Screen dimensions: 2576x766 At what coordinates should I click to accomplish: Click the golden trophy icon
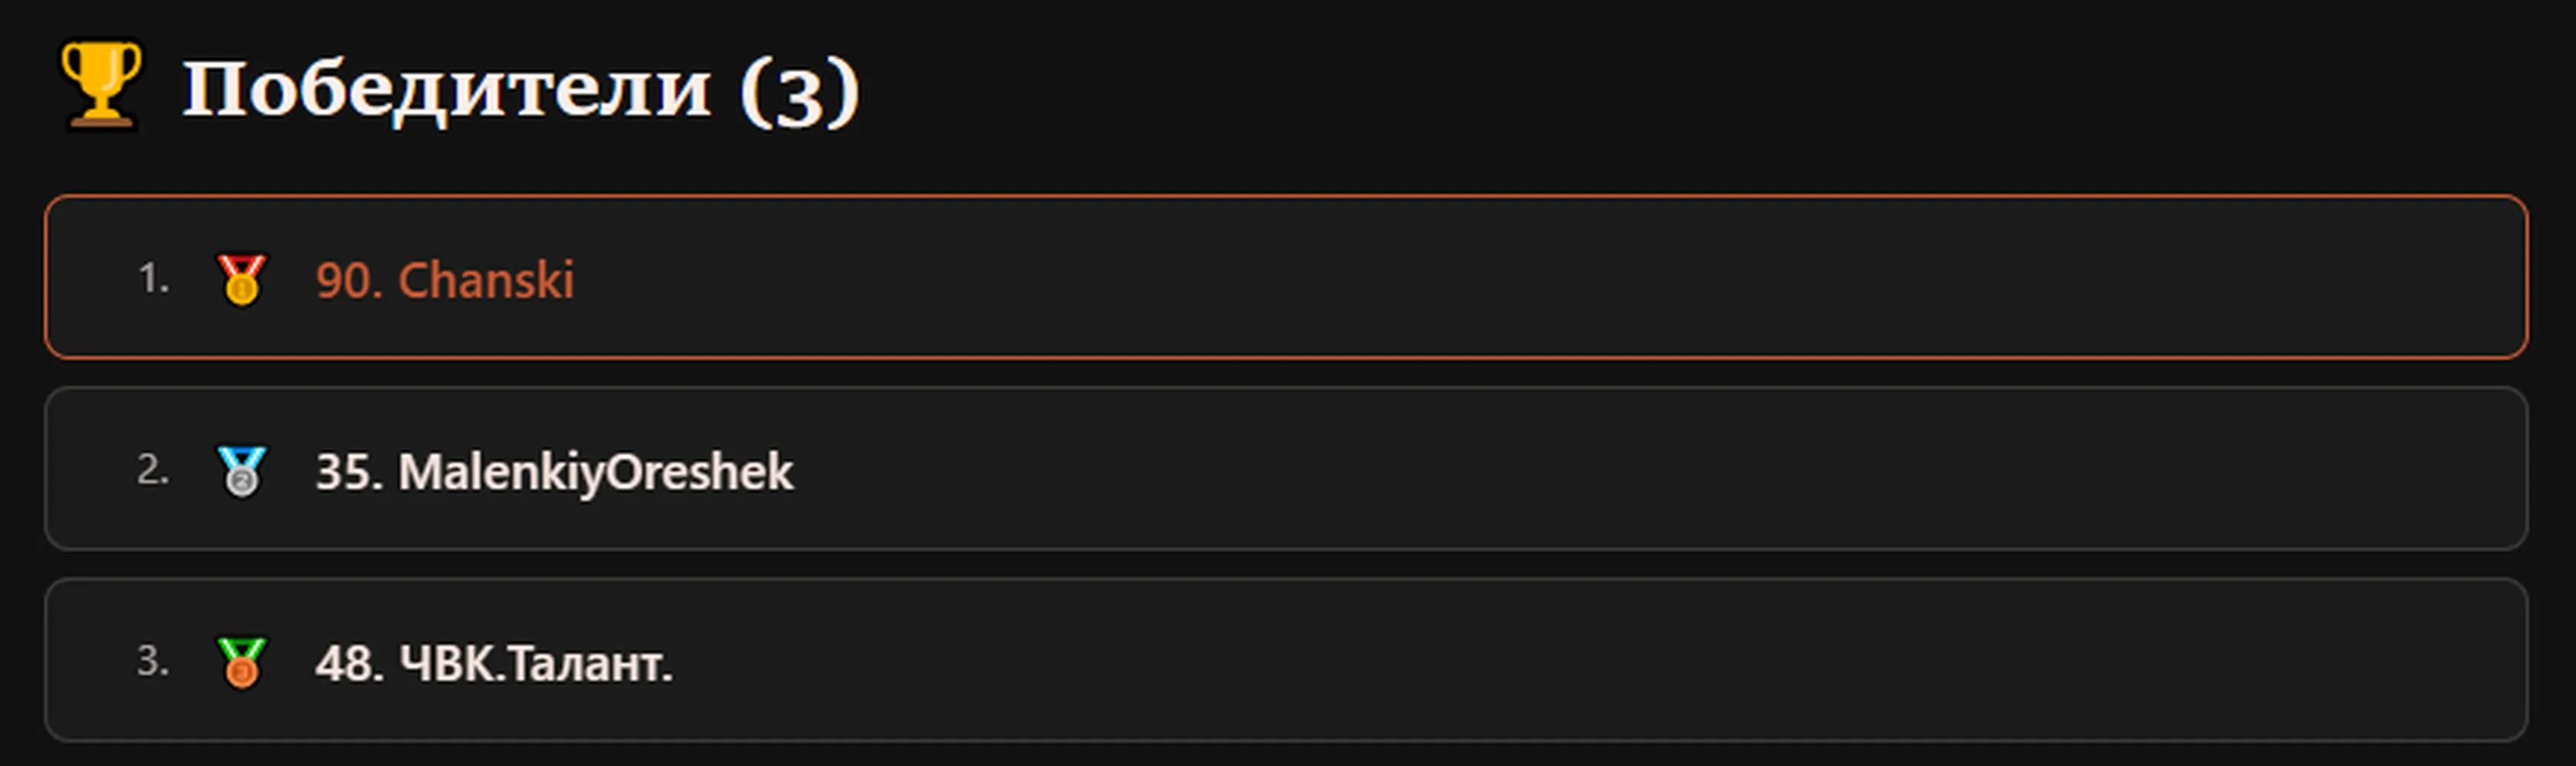[x=101, y=85]
